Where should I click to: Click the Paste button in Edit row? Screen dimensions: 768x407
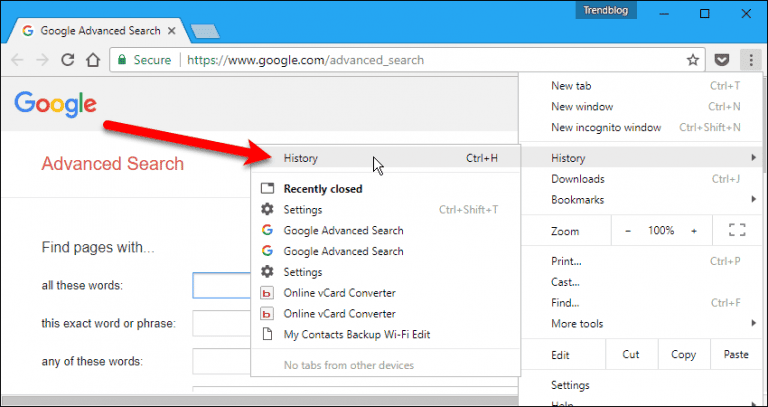[x=736, y=355]
